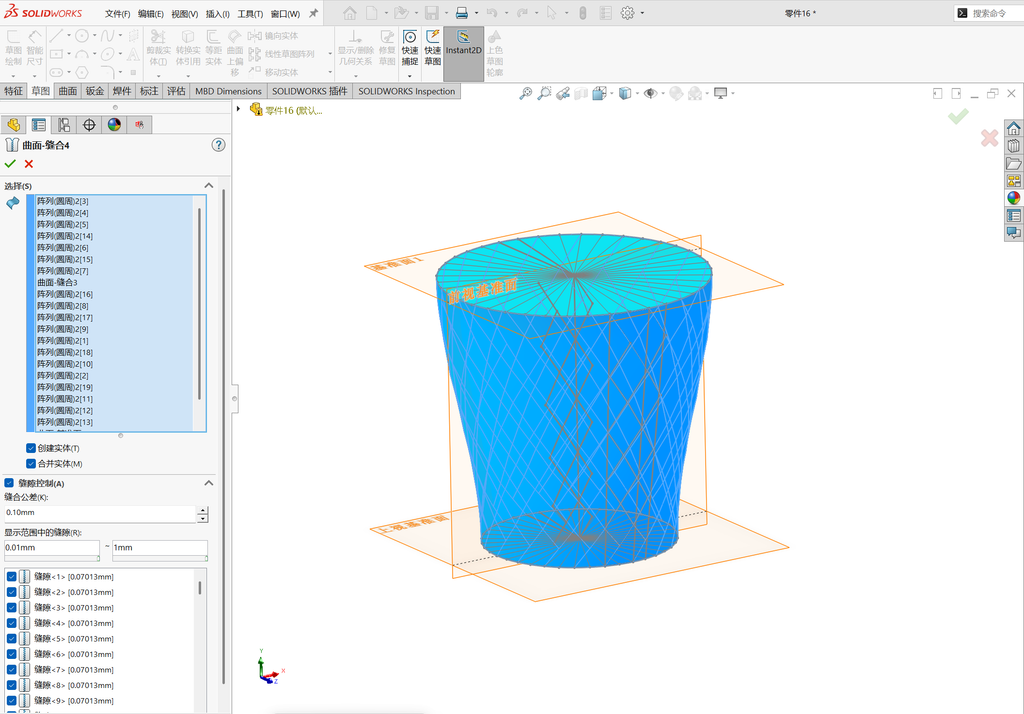The width and height of the screenshot is (1024, 714).
Task: Open the View Settings monitor icon
Action: click(x=720, y=94)
